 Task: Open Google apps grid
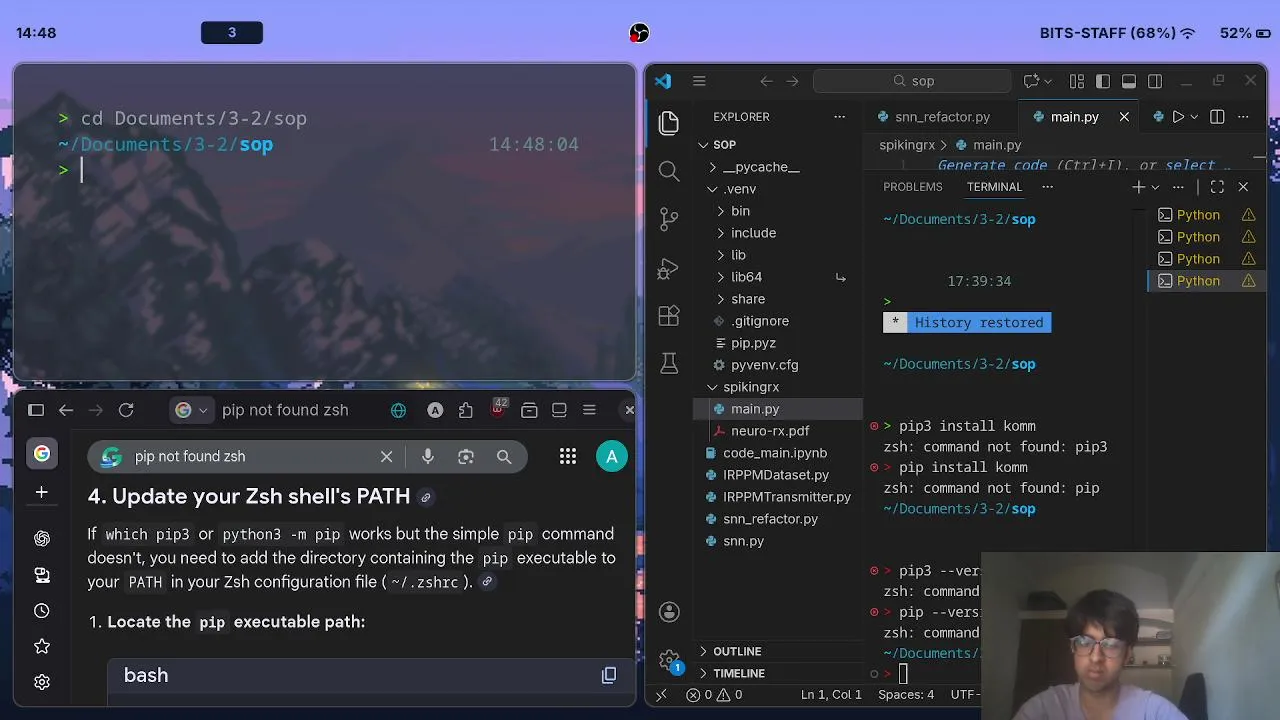(x=568, y=457)
